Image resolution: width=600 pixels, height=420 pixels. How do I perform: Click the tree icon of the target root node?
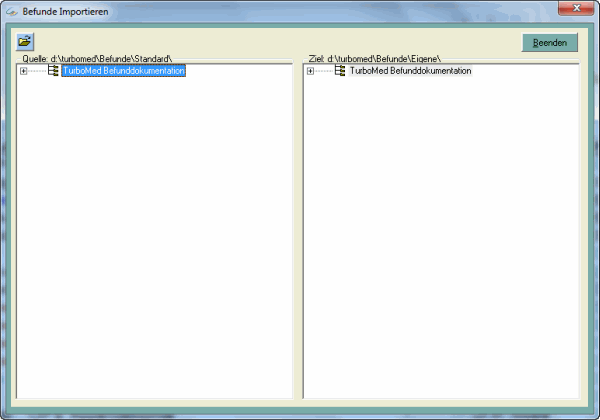click(340, 71)
